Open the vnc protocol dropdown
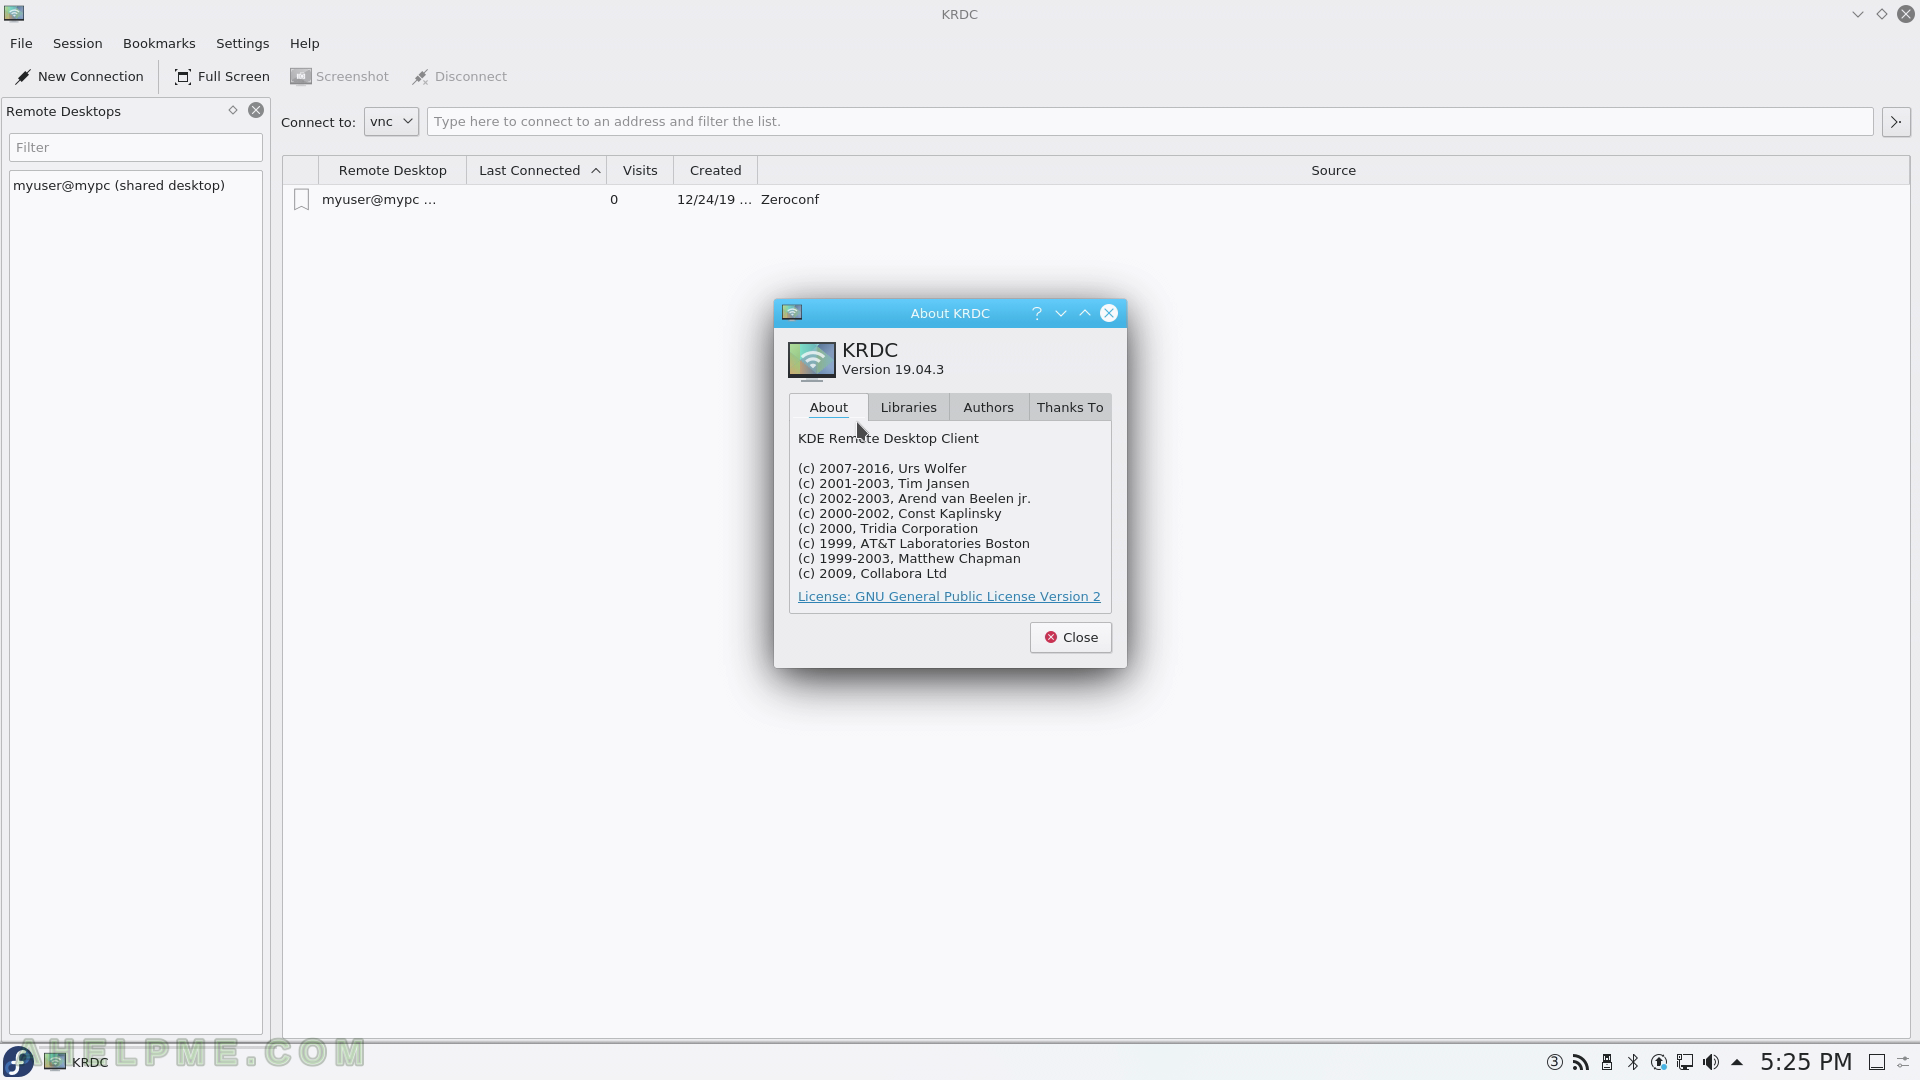The width and height of the screenshot is (1920, 1080). [391, 122]
